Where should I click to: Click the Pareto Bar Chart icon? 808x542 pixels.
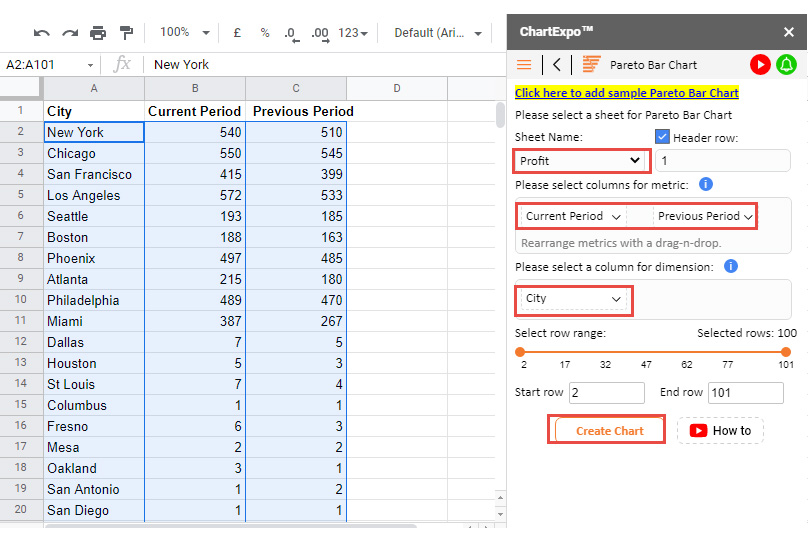pyautogui.click(x=591, y=64)
